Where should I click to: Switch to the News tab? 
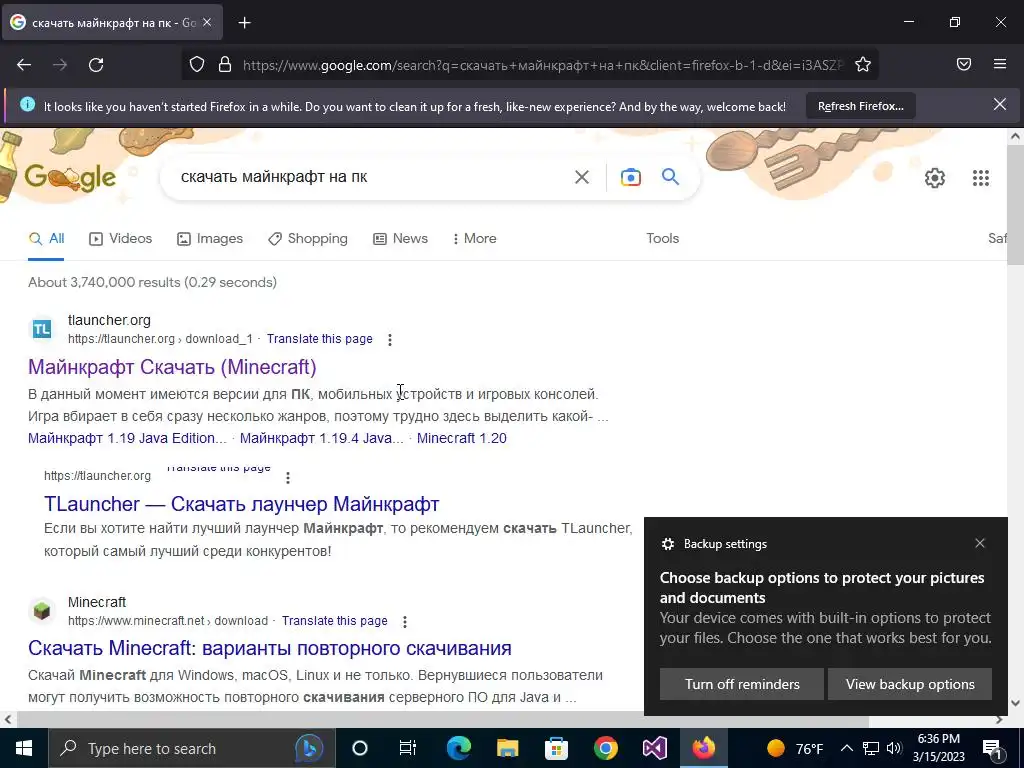(400, 238)
